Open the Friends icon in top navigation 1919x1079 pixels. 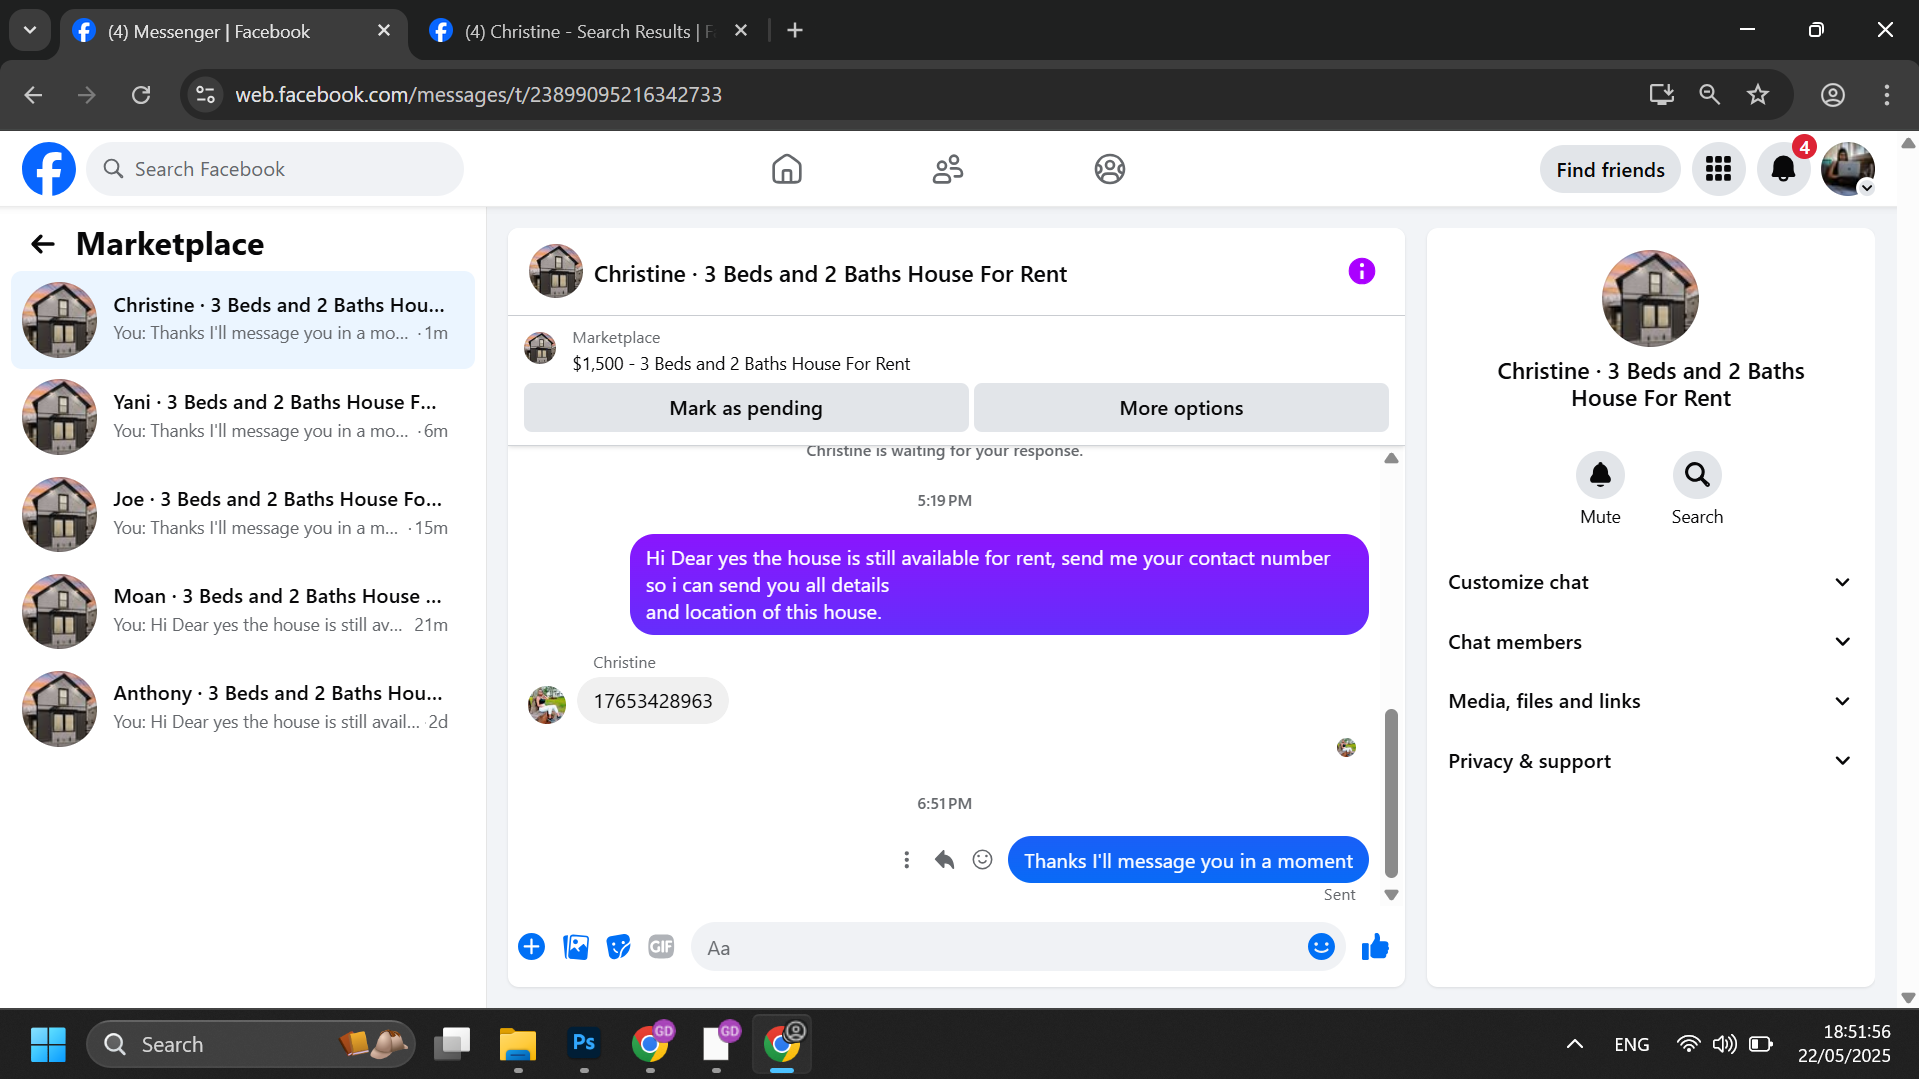[948, 169]
